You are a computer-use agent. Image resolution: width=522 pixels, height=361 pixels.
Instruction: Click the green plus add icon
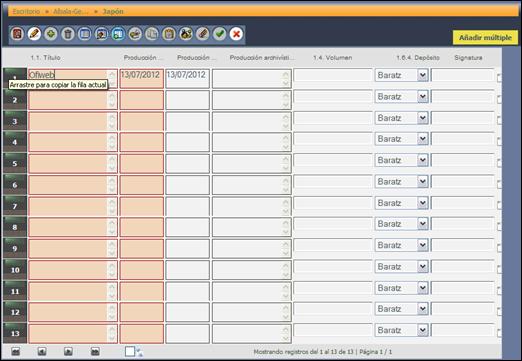click(x=51, y=34)
